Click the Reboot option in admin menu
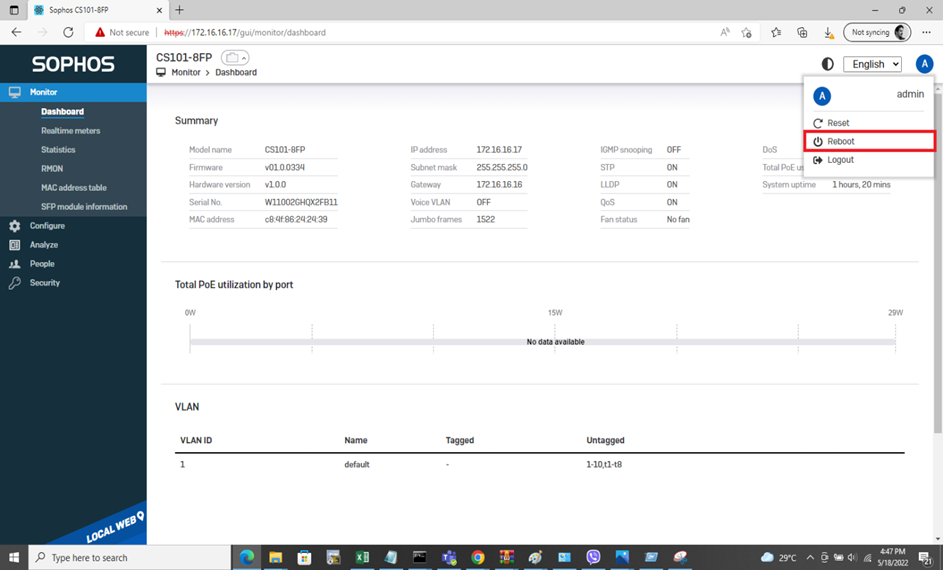The image size is (943, 570). coord(840,141)
